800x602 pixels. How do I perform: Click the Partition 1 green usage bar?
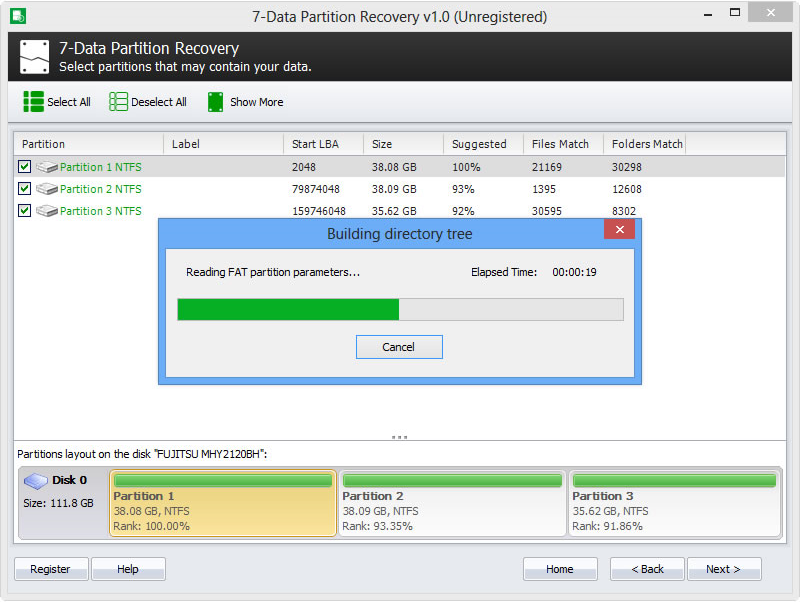[x=223, y=481]
